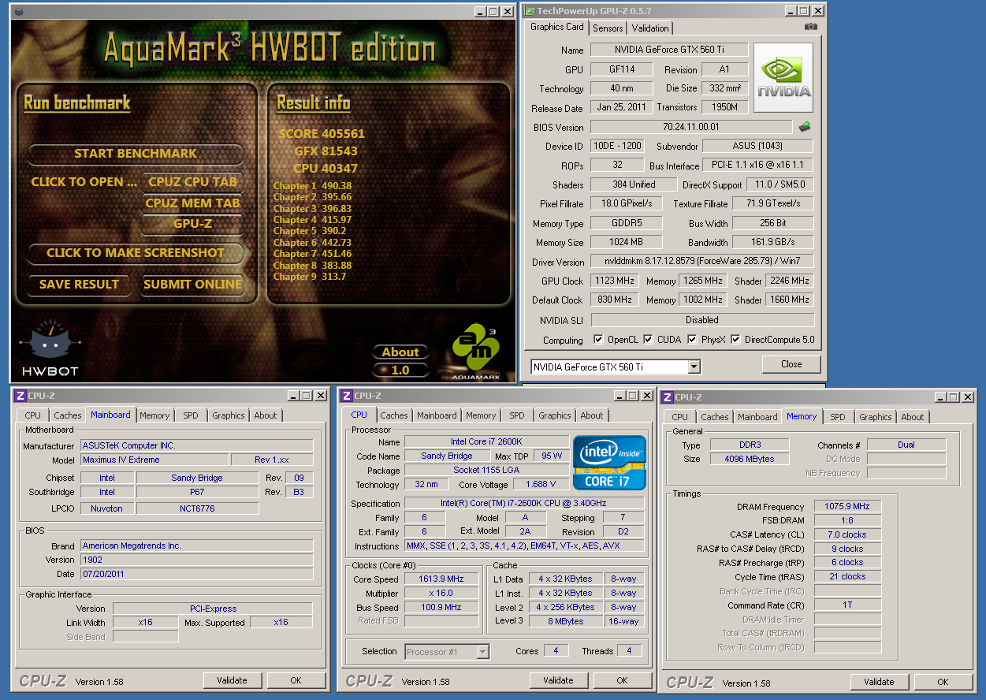Click SAVE RESULT button
The width and height of the screenshot is (986, 700).
(79, 284)
